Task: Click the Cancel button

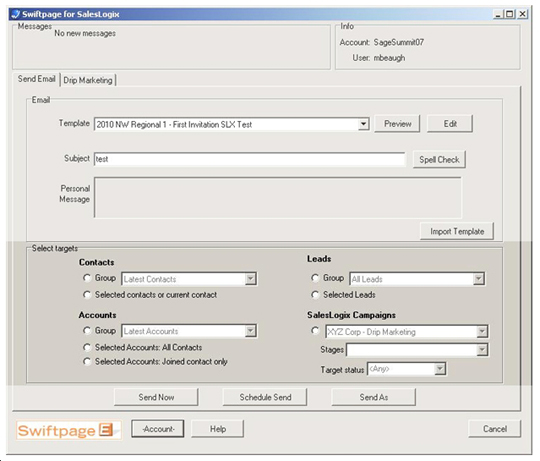Action: 495,429
